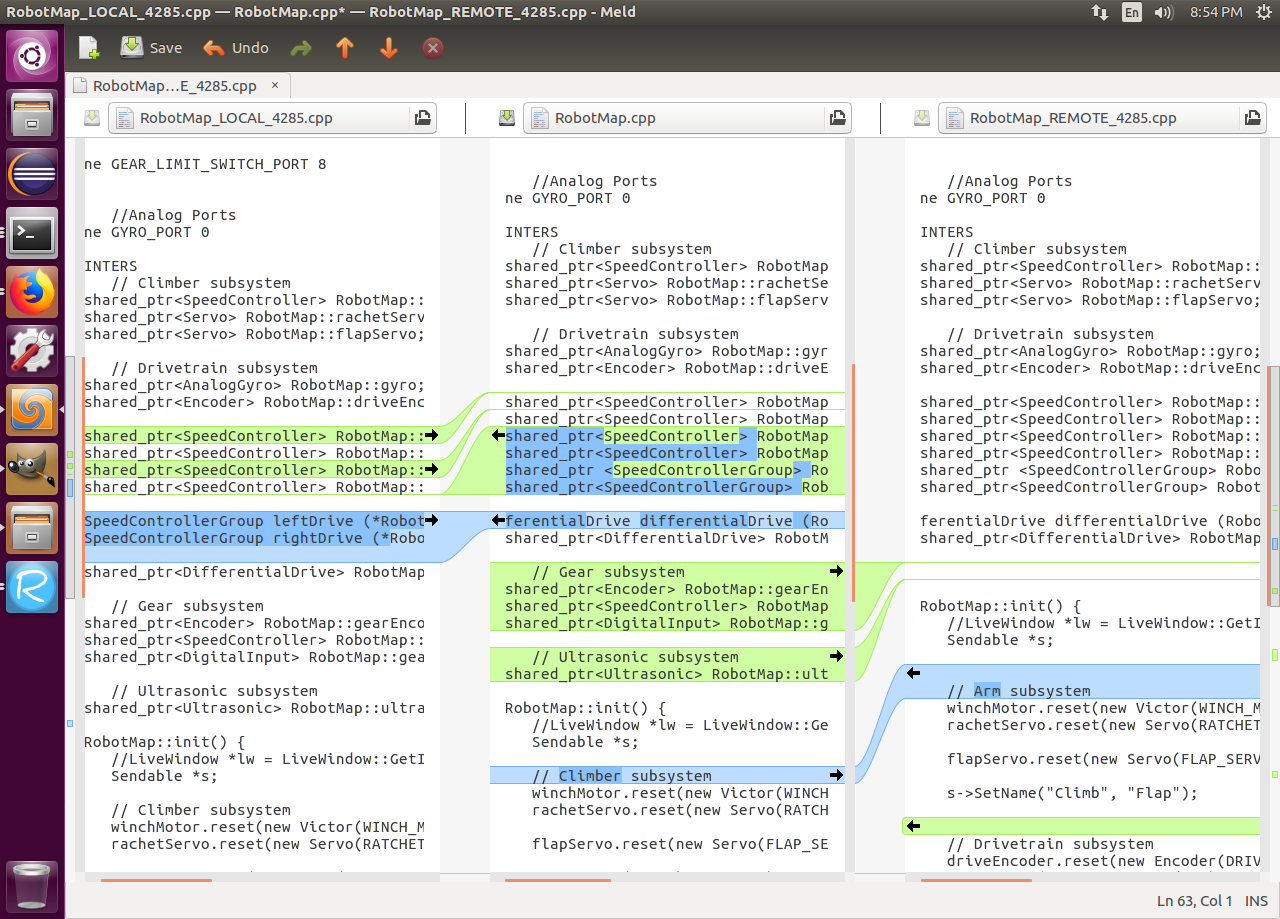1280x919 pixels.
Task: Click folder icon on RobotMap.cpp chooser
Action: point(839,118)
